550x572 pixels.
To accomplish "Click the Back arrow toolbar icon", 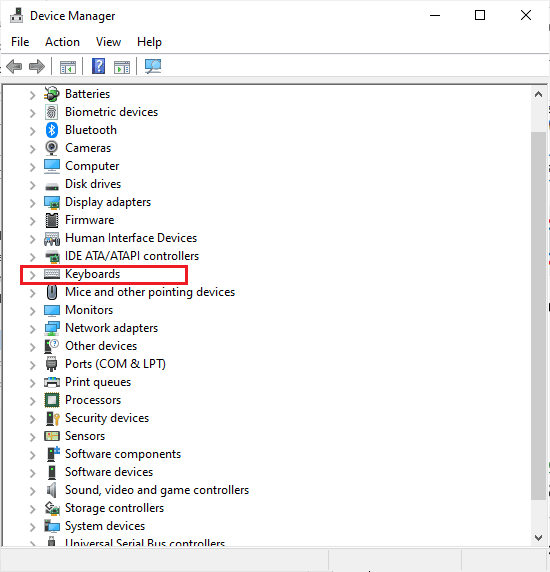I will [14, 67].
